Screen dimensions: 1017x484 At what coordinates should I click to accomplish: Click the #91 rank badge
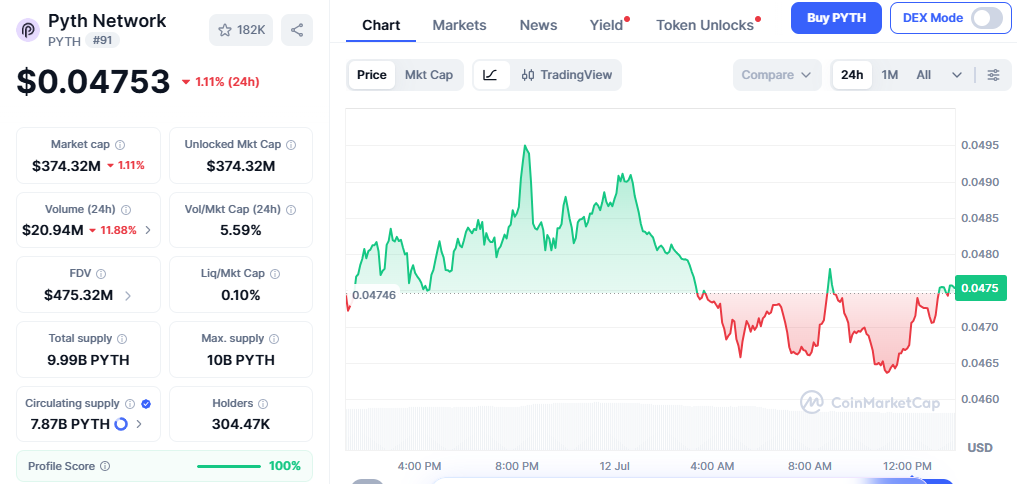click(x=102, y=41)
